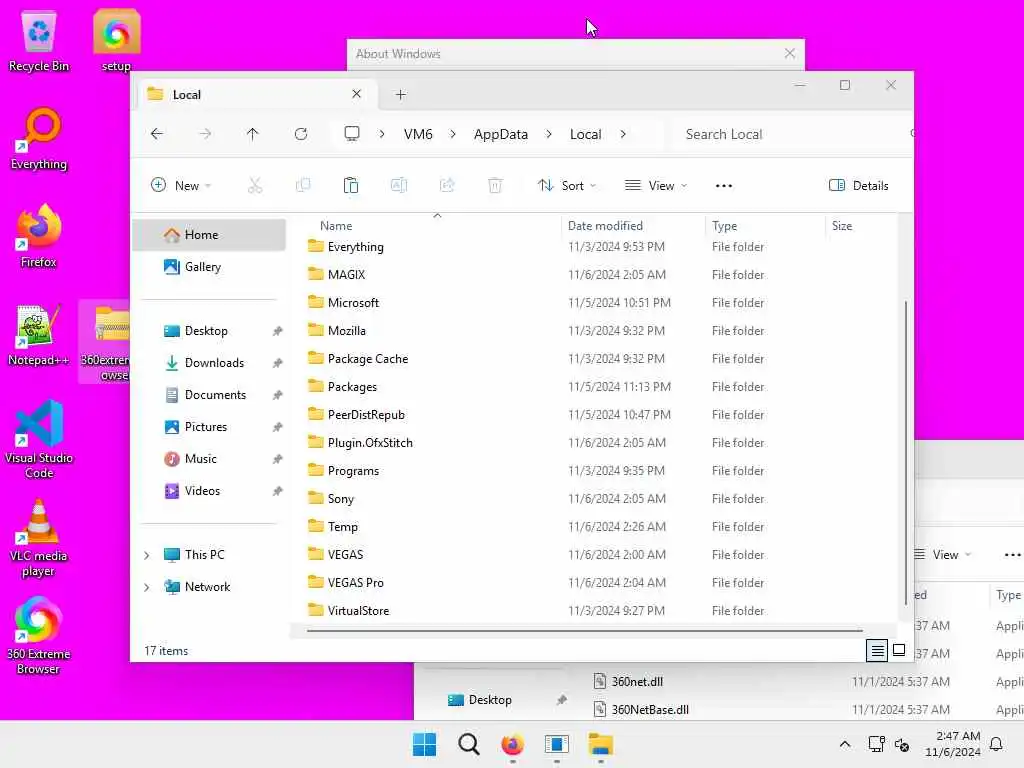Viewport: 1024px width, 768px height.
Task: Select the VLC media player desktop shortcut
Action: [39, 538]
